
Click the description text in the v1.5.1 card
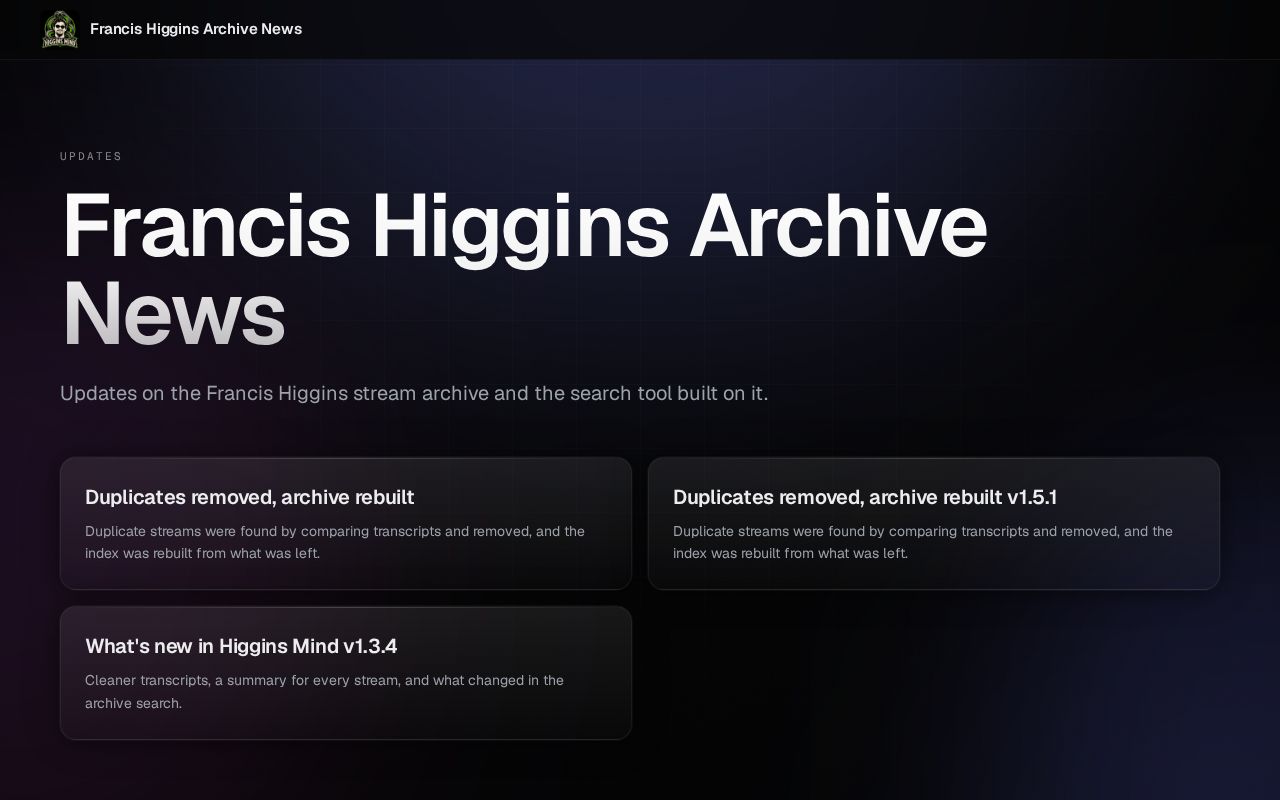point(923,542)
